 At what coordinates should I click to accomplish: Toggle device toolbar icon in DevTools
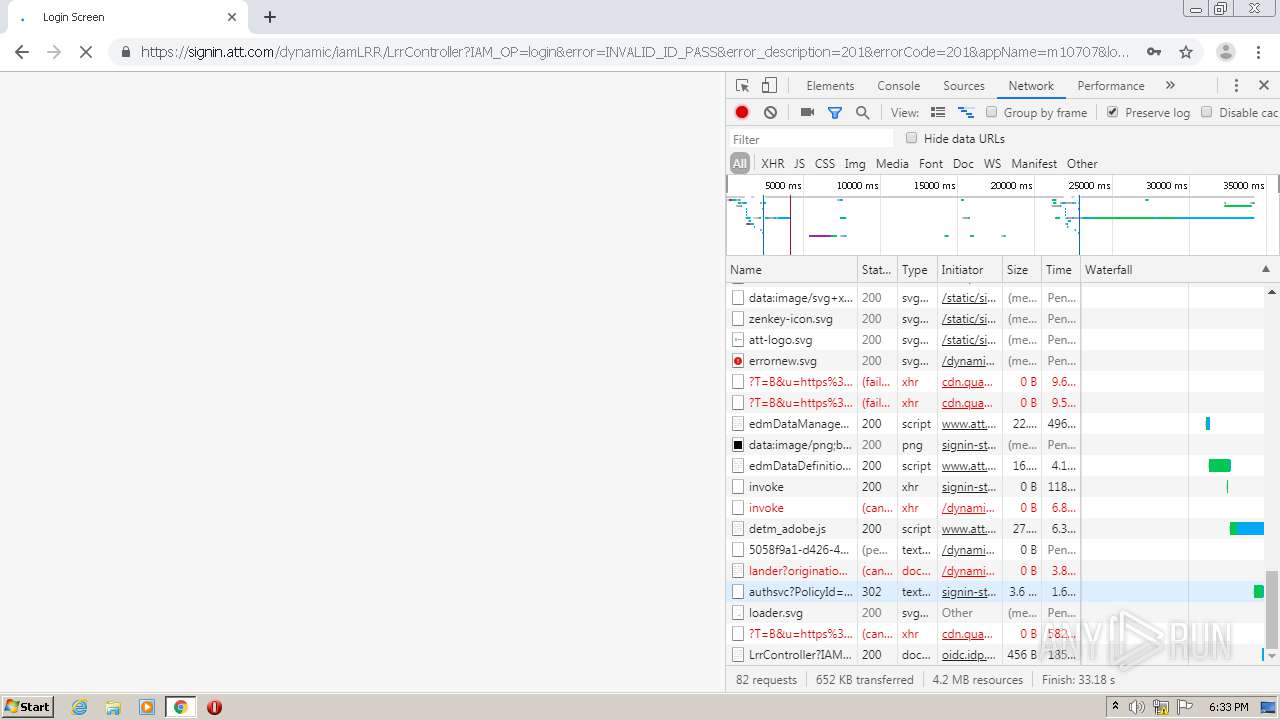pyautogui.click(x=769, y=86)
